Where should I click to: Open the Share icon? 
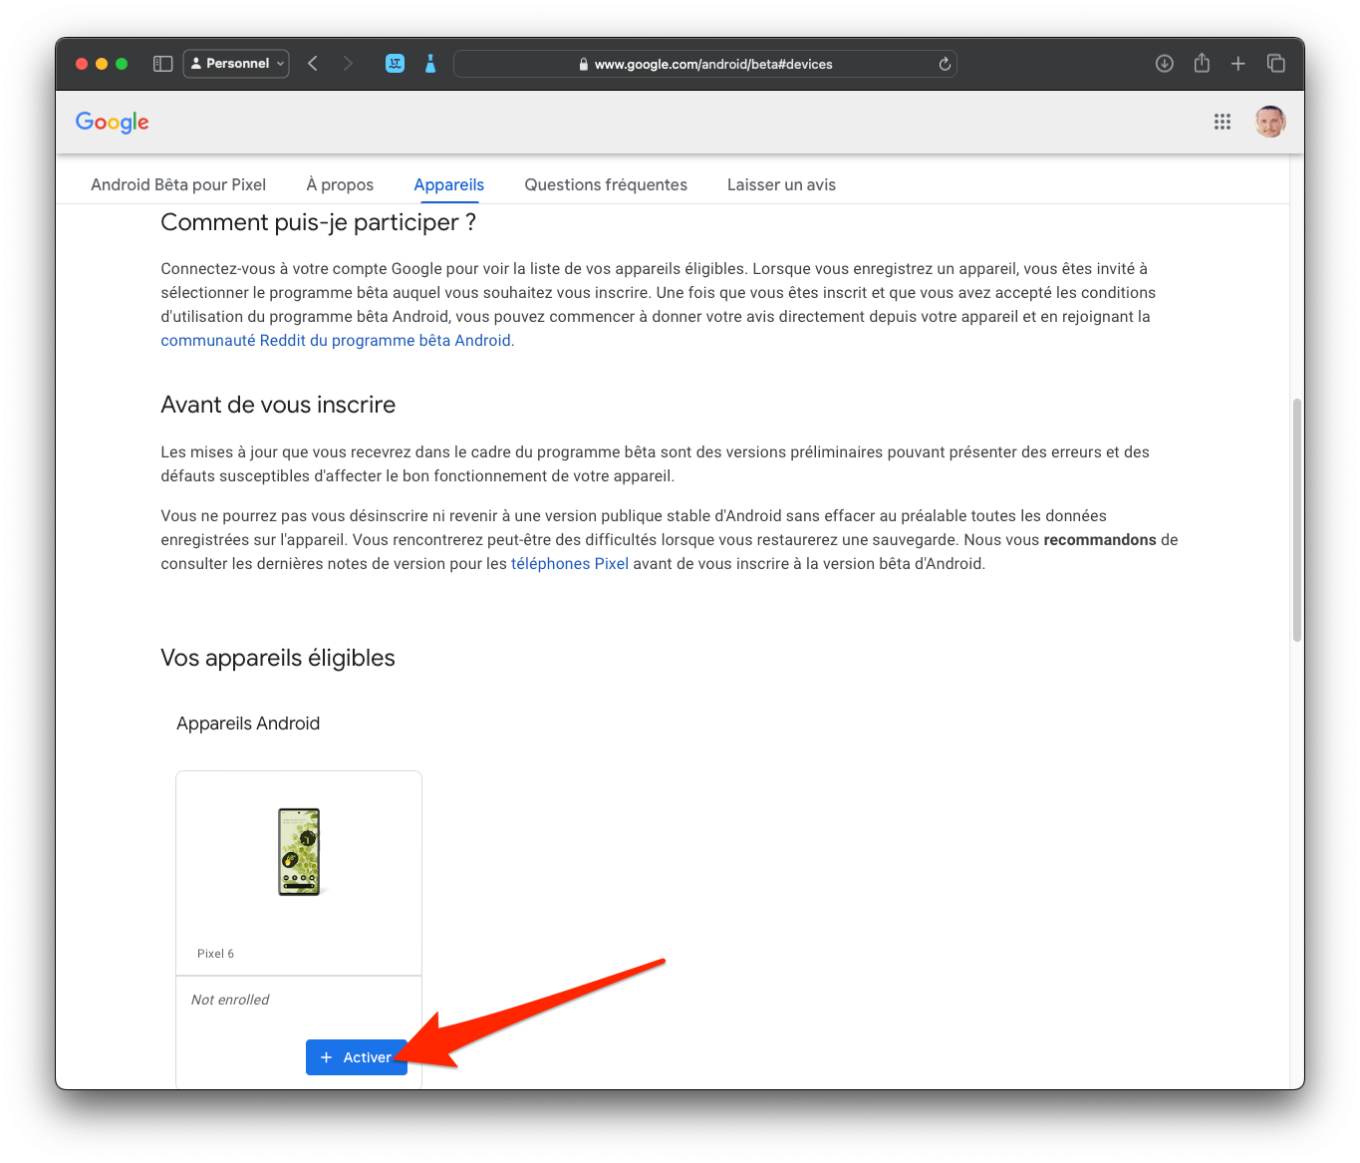coord(1201,64)
